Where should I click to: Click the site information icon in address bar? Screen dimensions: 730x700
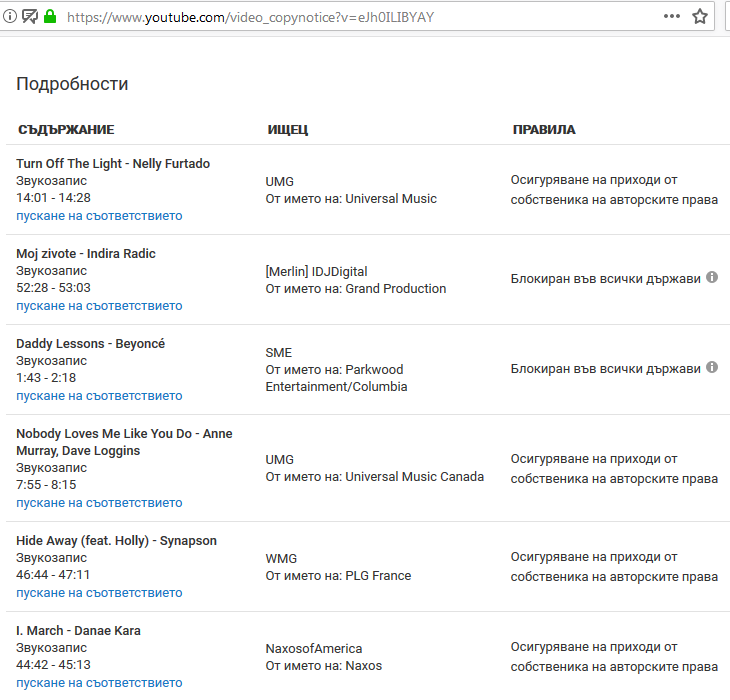(9, 17)
